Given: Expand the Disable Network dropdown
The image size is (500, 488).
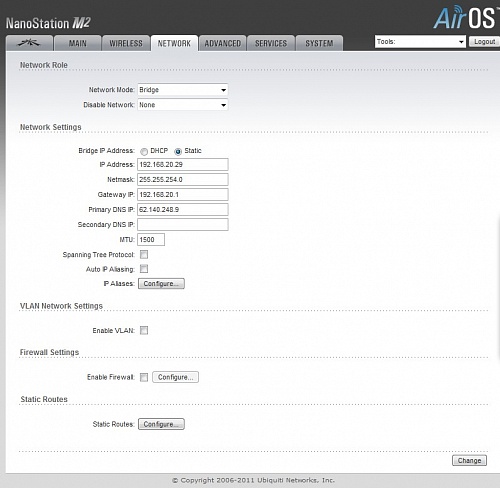Looking at the screenshot, I should tap(183, 105).
